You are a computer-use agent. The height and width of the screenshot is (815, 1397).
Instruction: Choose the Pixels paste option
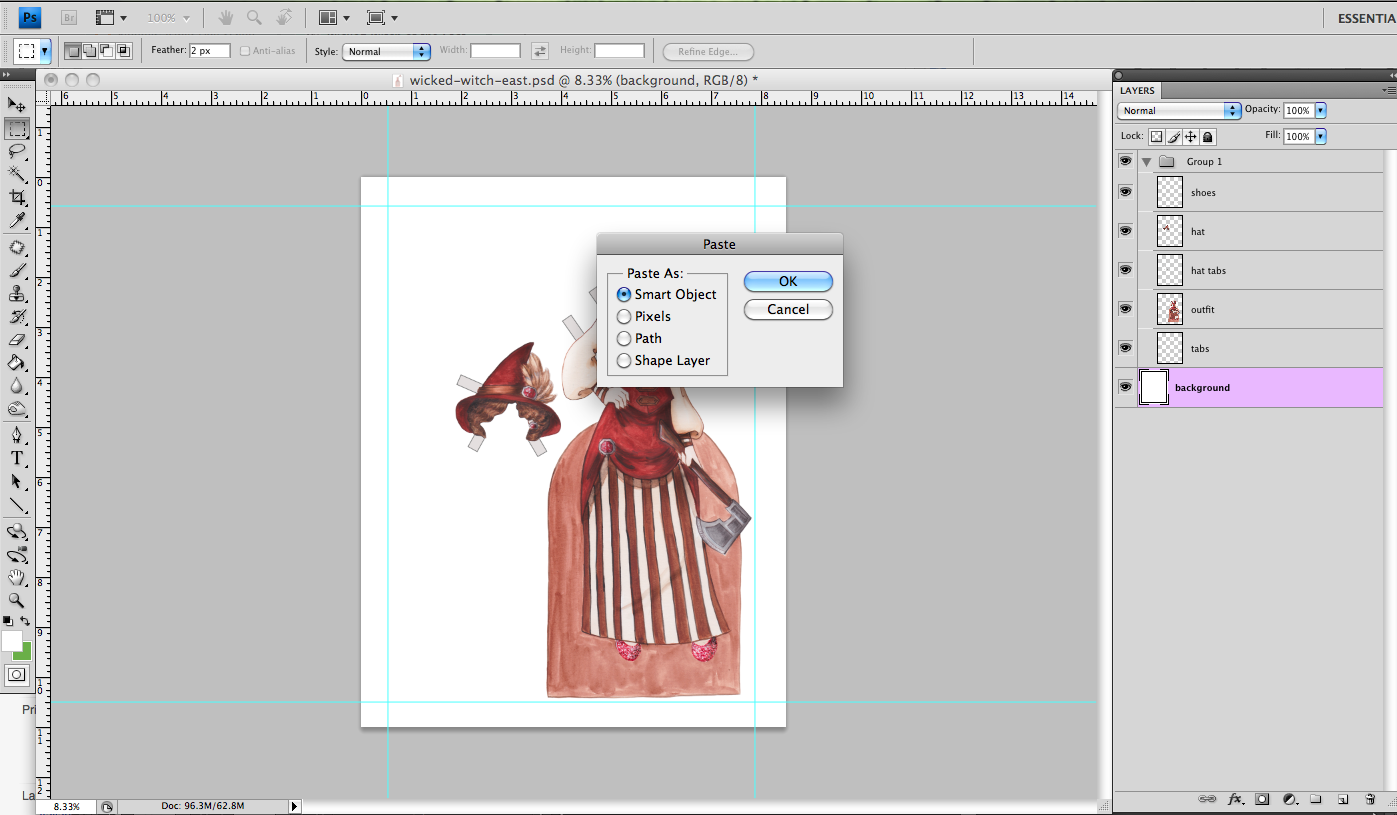click(643, 316)
